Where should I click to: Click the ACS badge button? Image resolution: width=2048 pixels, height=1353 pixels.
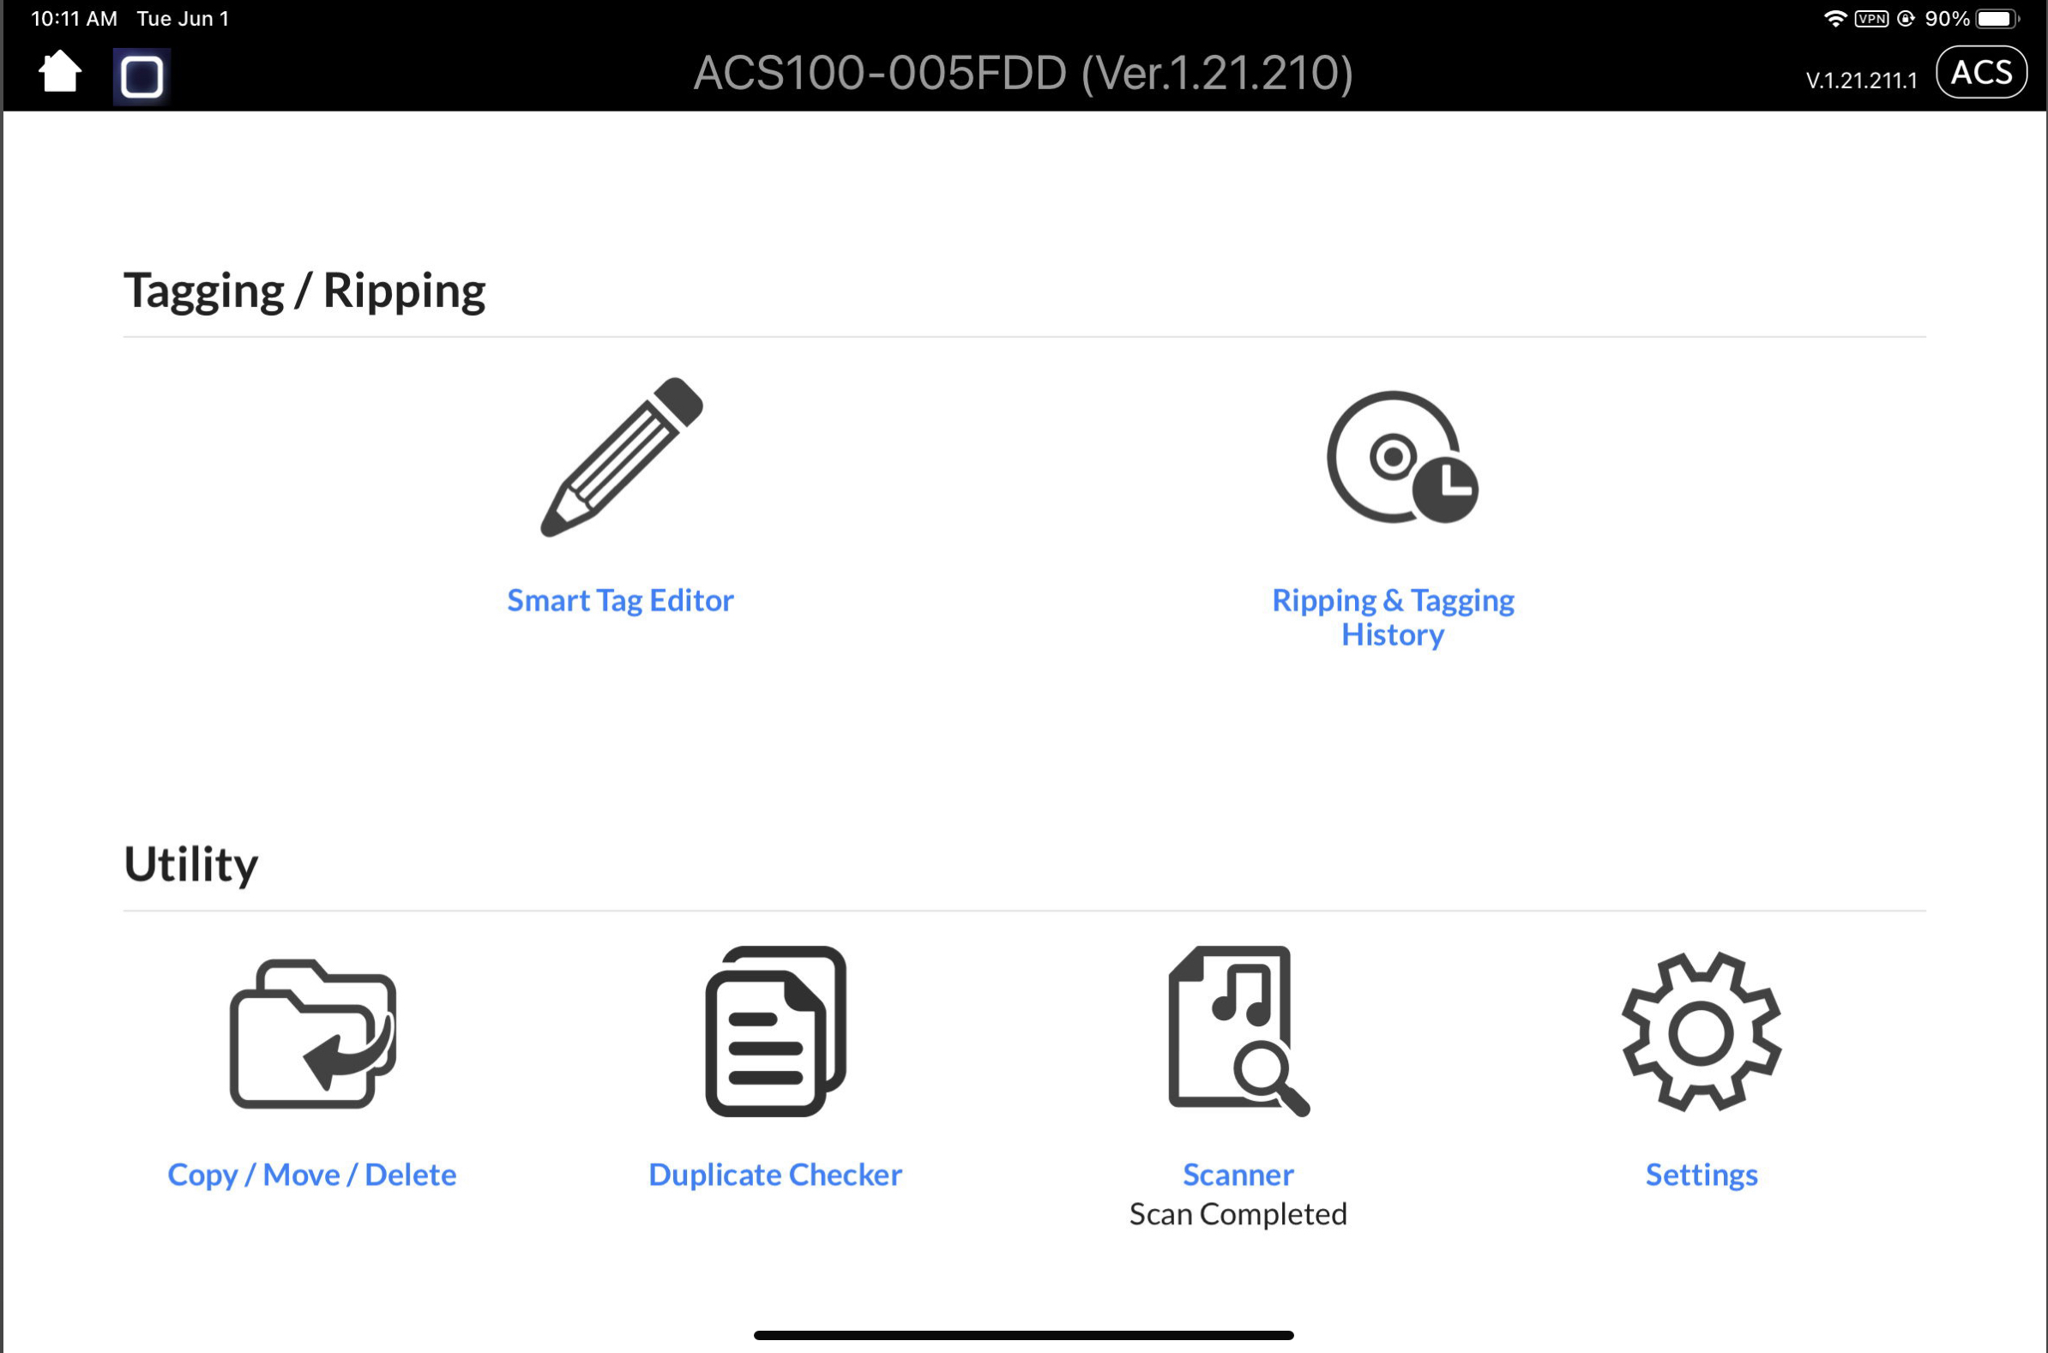tap(1983, 72)
